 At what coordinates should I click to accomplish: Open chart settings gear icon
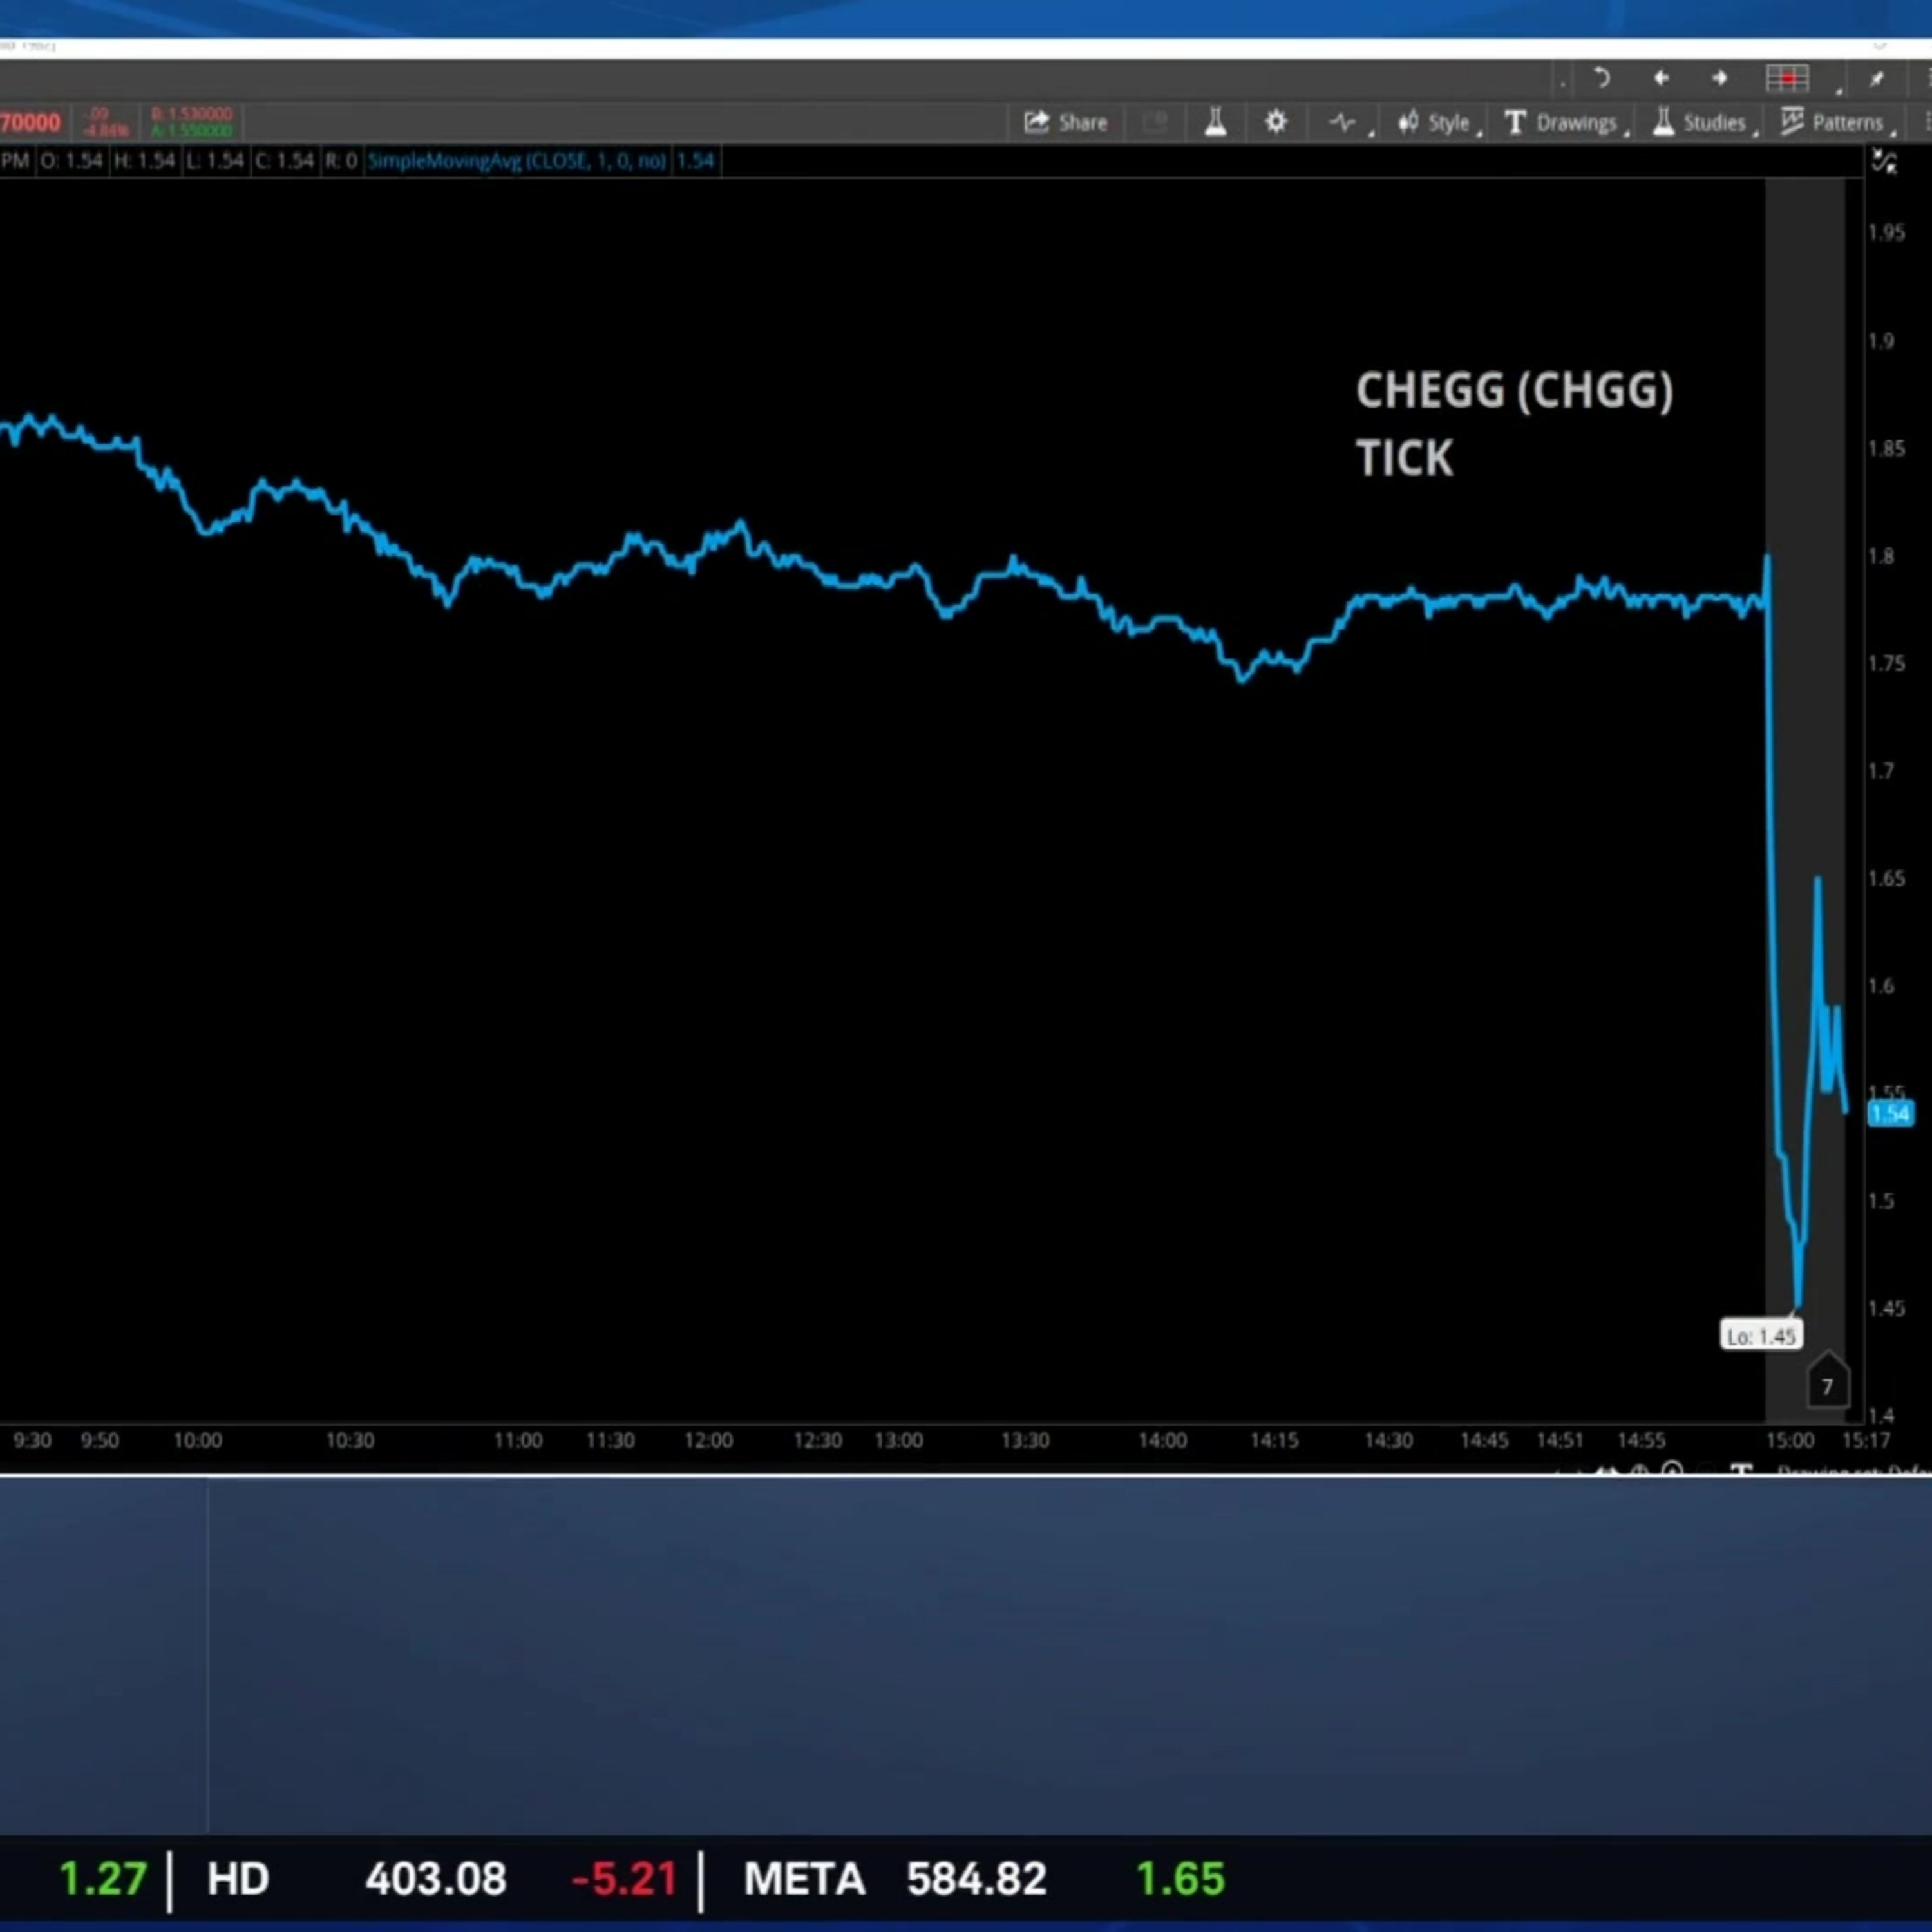pos(1276,122)
